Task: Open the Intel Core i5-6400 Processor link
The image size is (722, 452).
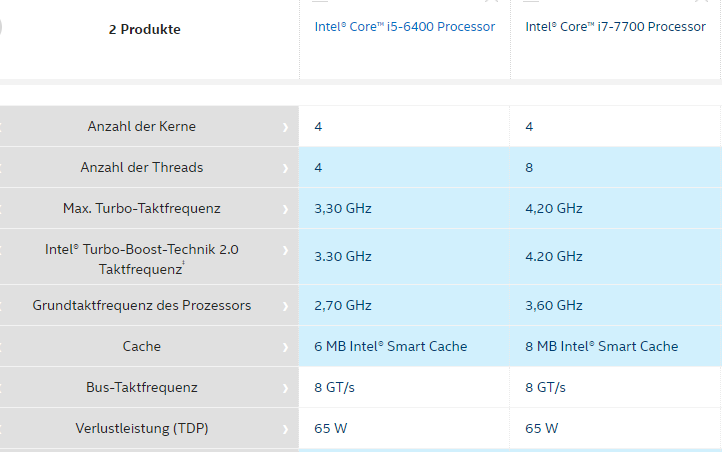Action: [404, 27]
